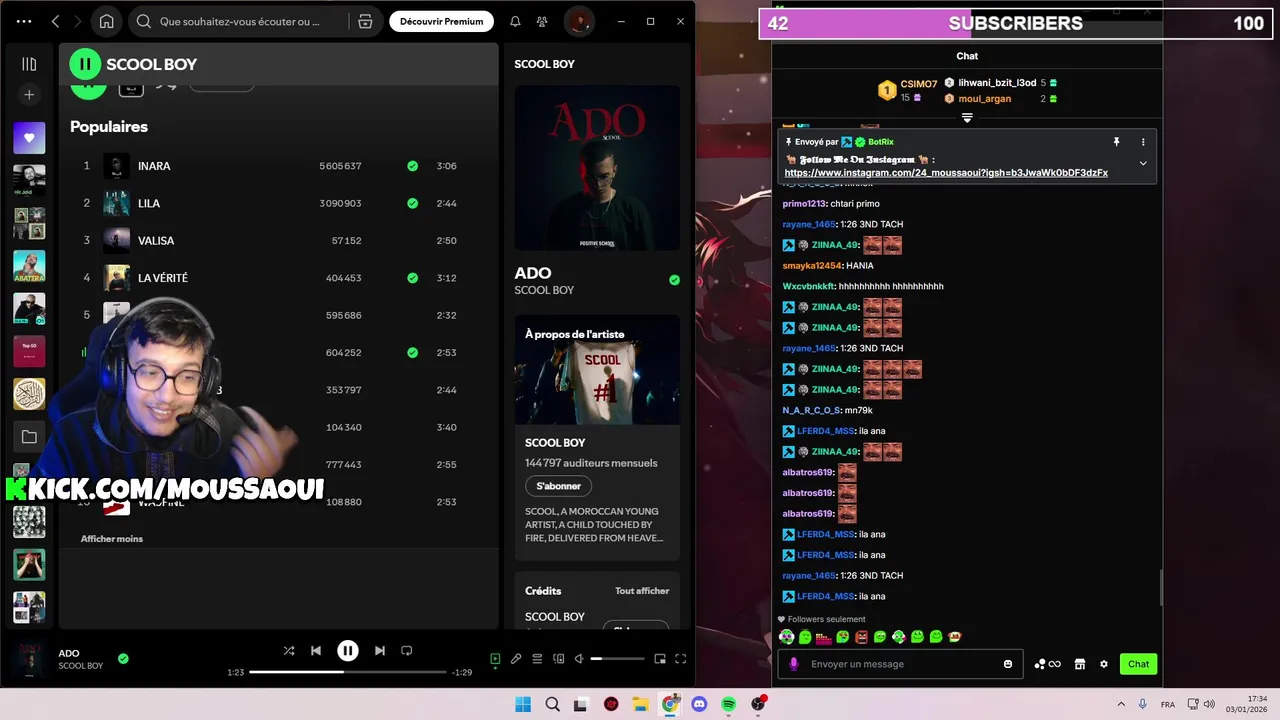The width and height of the screenshot is (1280, 720).
Task: Click the purple microphone icon in the chat input
Action: coord(794,664)
